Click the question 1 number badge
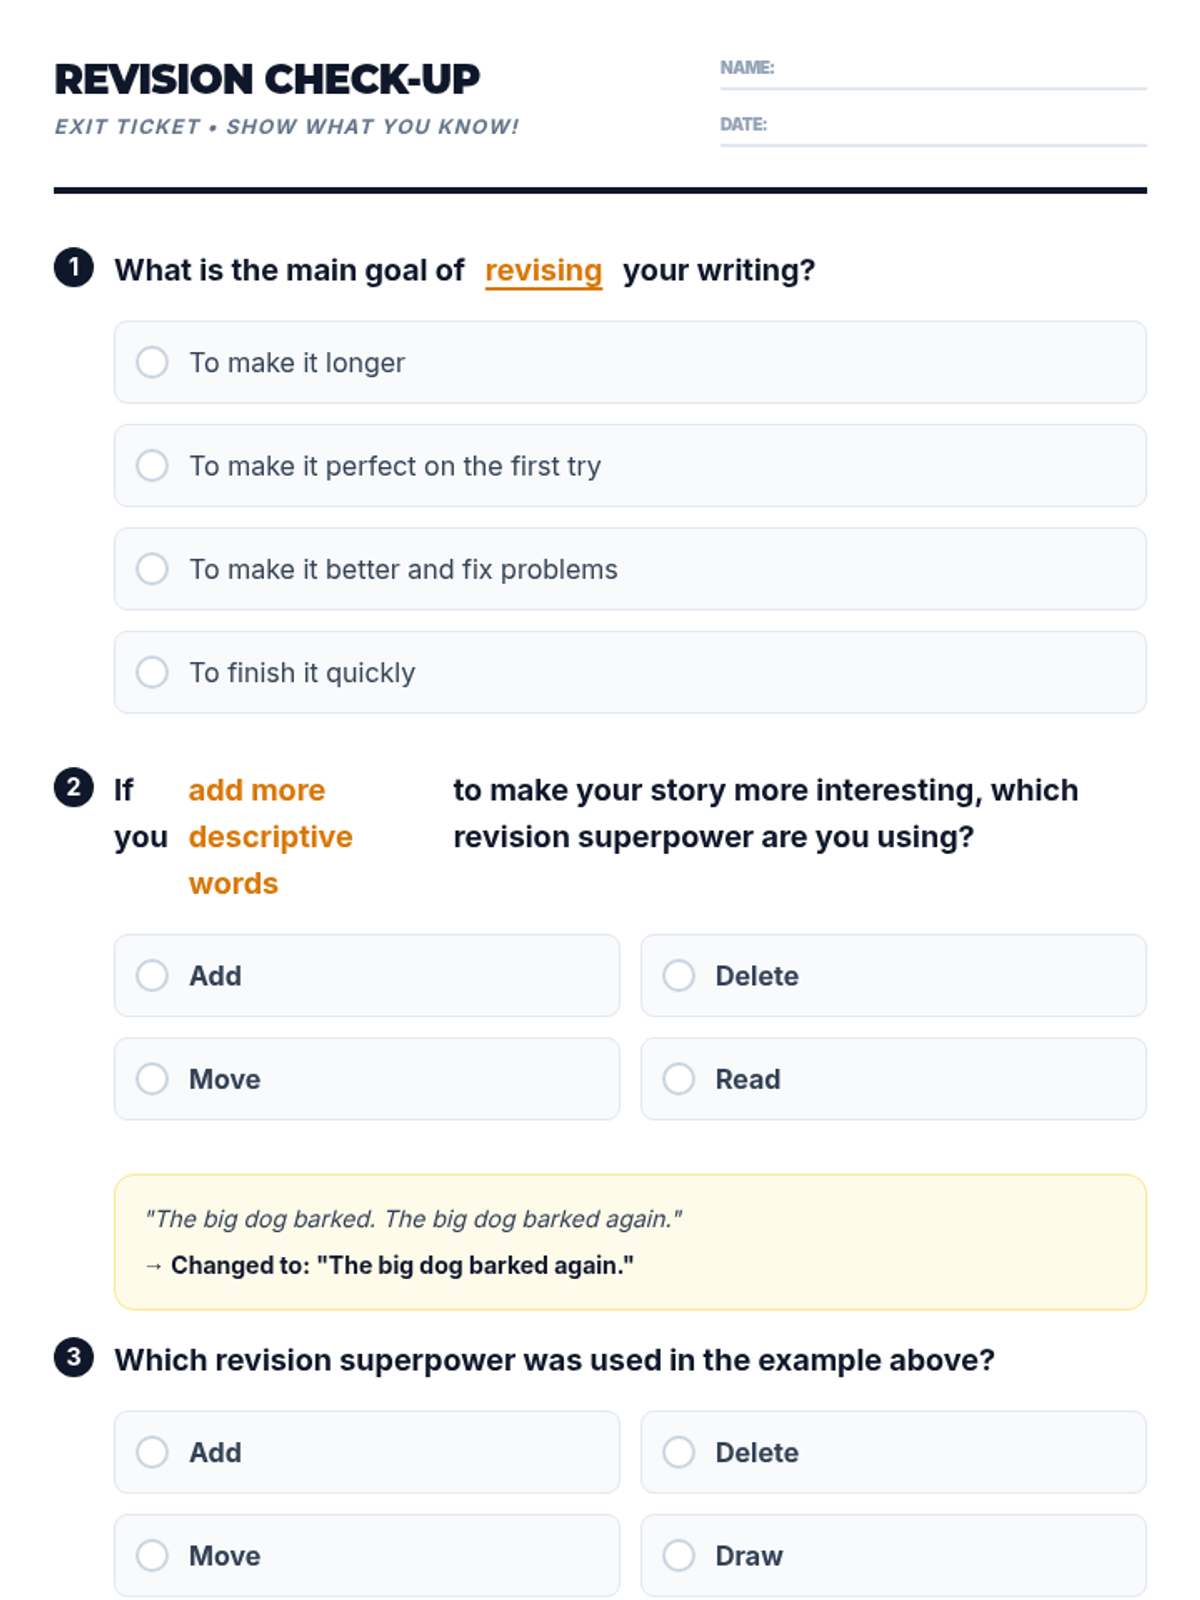This screenshot has height=1600, width=1200. click(x=74, y=268)
